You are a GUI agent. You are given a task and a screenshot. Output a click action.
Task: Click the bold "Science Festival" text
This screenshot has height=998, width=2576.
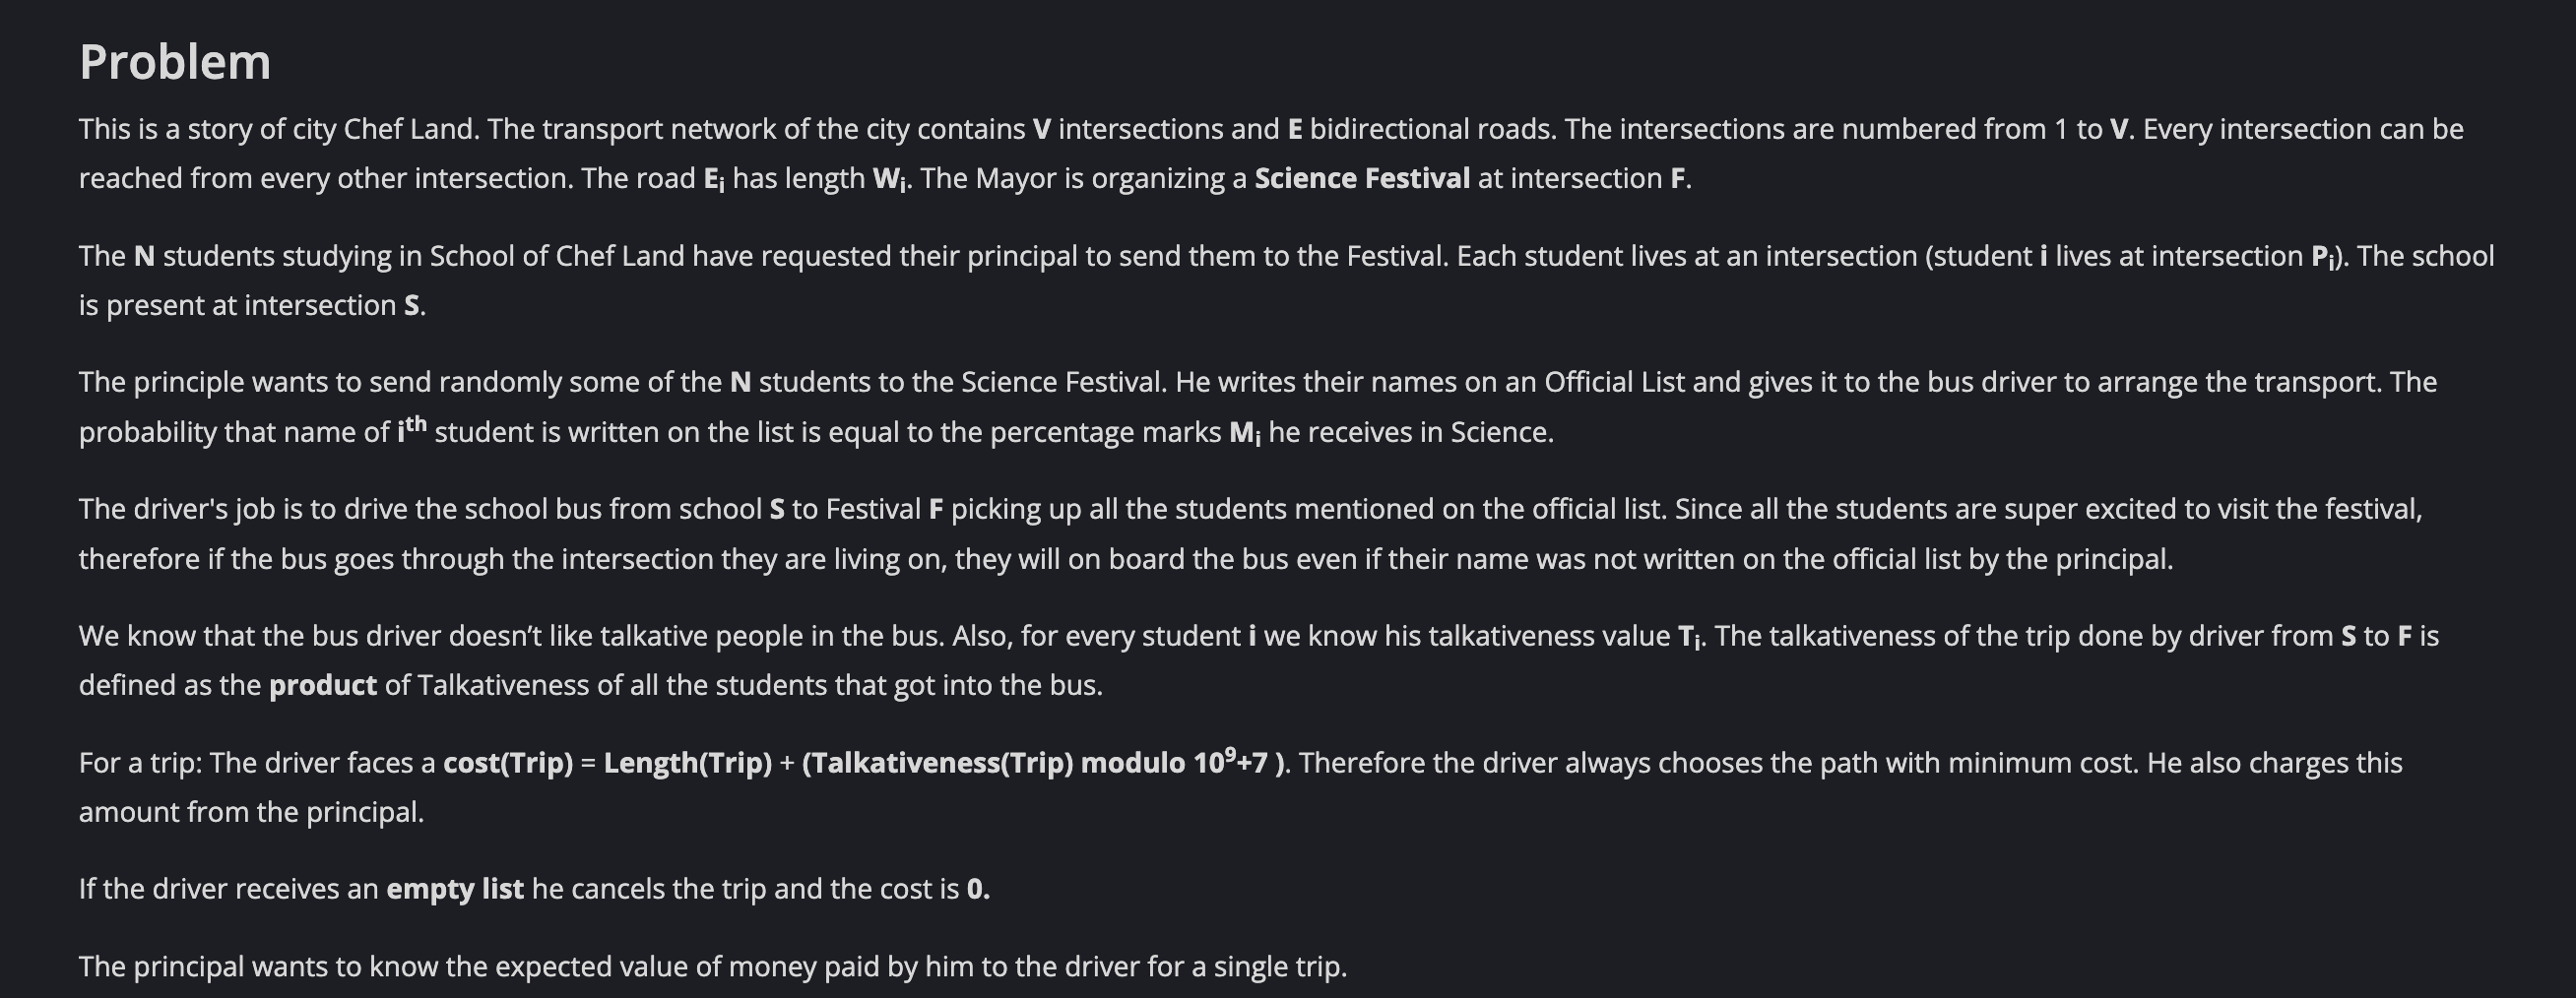(x=1362, y=178)
